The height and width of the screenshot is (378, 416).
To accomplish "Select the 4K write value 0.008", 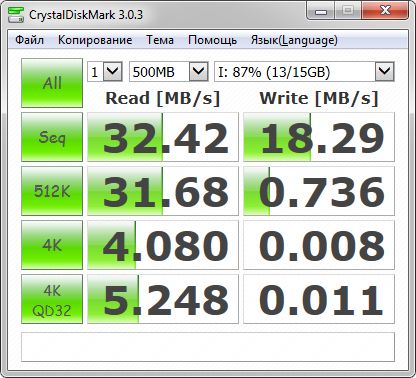I will pyautogui.click(x=319, y=245).
